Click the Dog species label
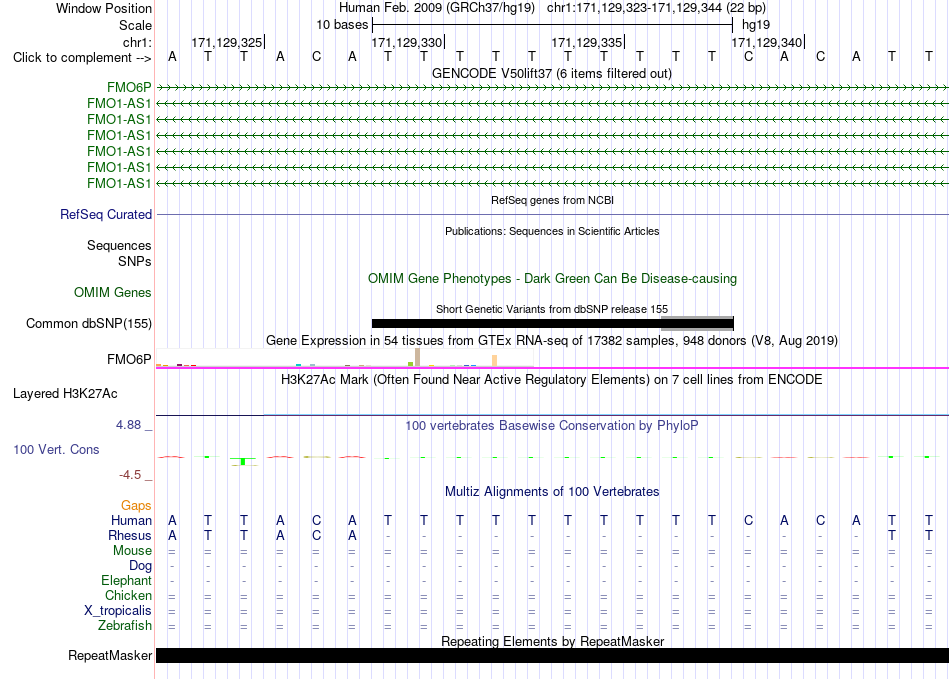This screenshot has height=679, width=950. 141,566
